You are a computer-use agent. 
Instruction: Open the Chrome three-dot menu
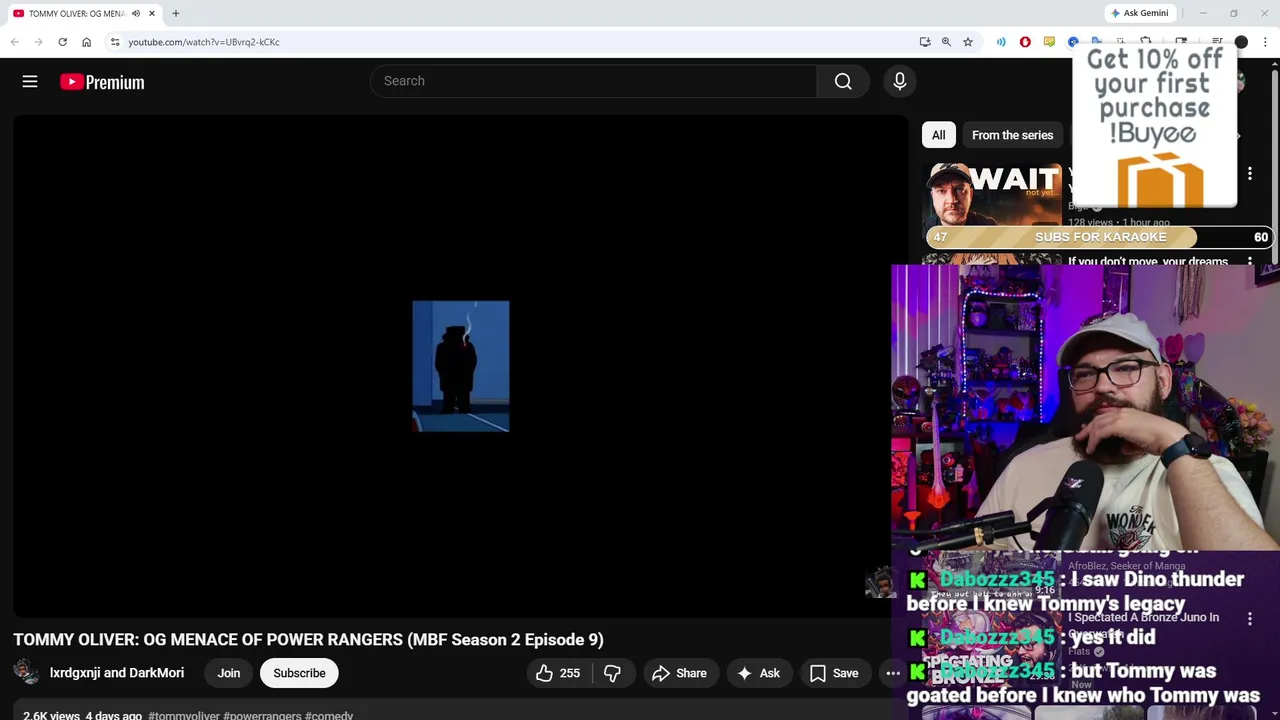point(1265,42)
